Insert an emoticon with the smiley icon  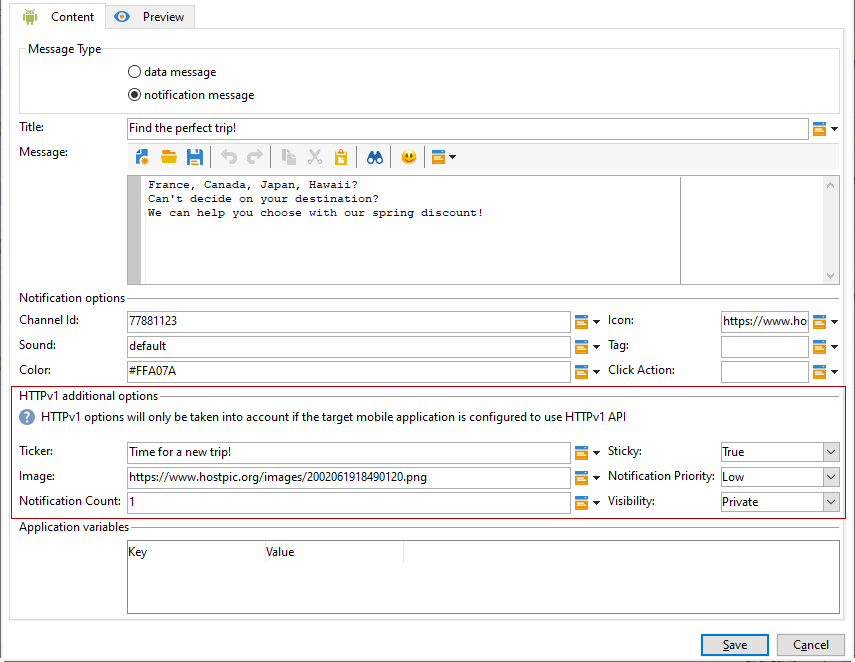click(408, 158)
